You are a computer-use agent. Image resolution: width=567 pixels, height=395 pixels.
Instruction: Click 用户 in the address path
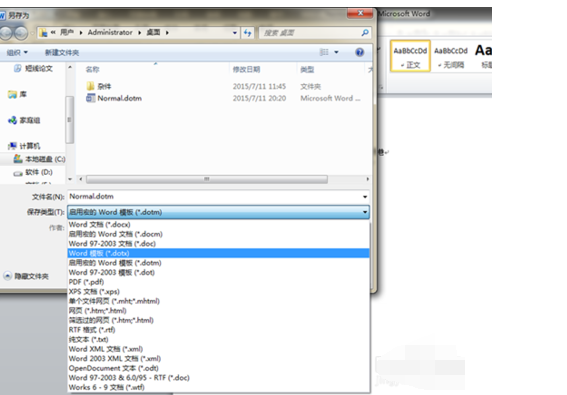click(x=67, y=33)
